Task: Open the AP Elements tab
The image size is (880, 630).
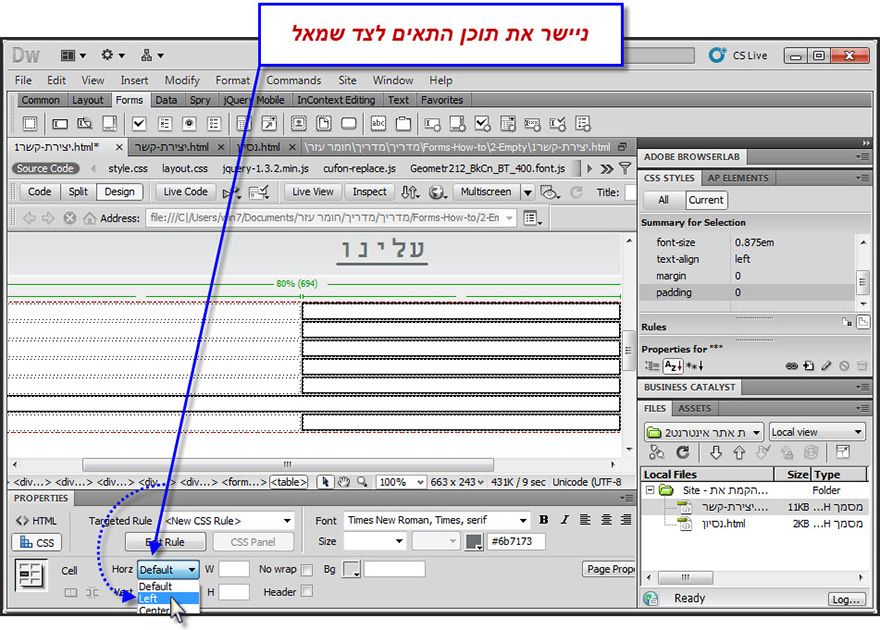Action: pos(737,178)
